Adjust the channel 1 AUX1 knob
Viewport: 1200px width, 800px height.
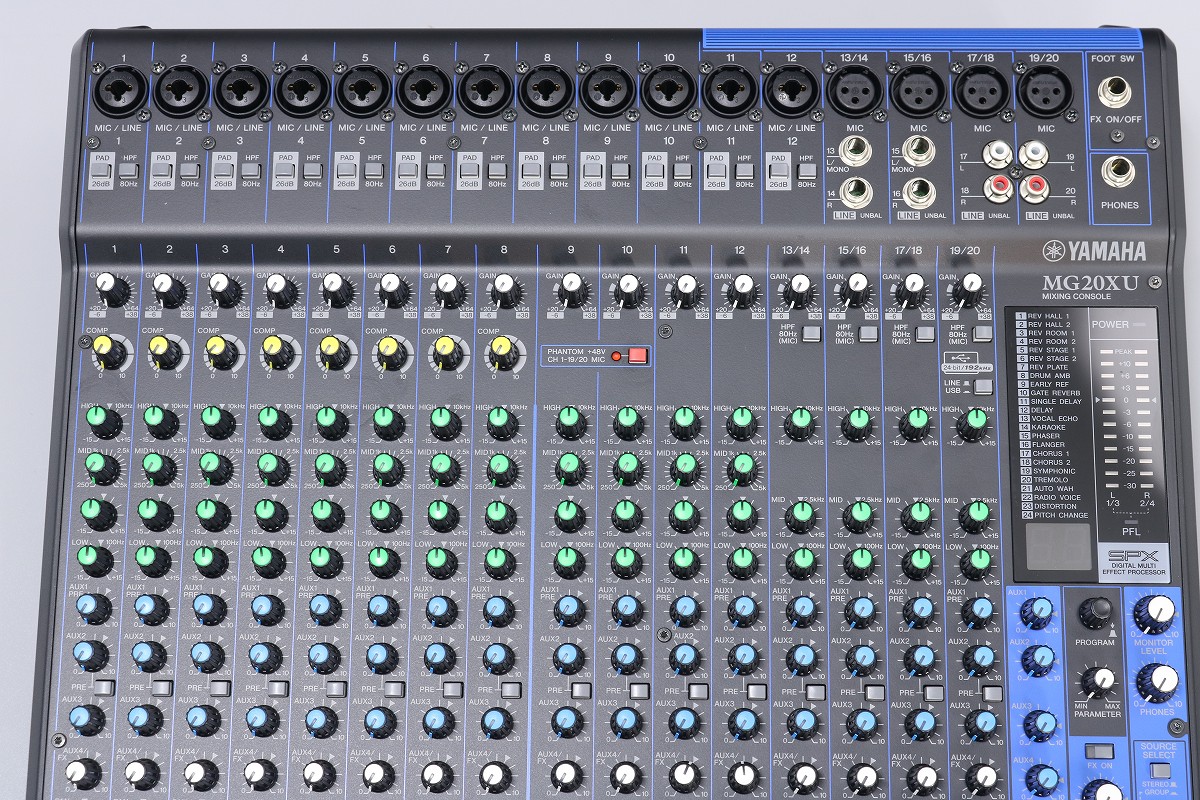coord(95,607)
